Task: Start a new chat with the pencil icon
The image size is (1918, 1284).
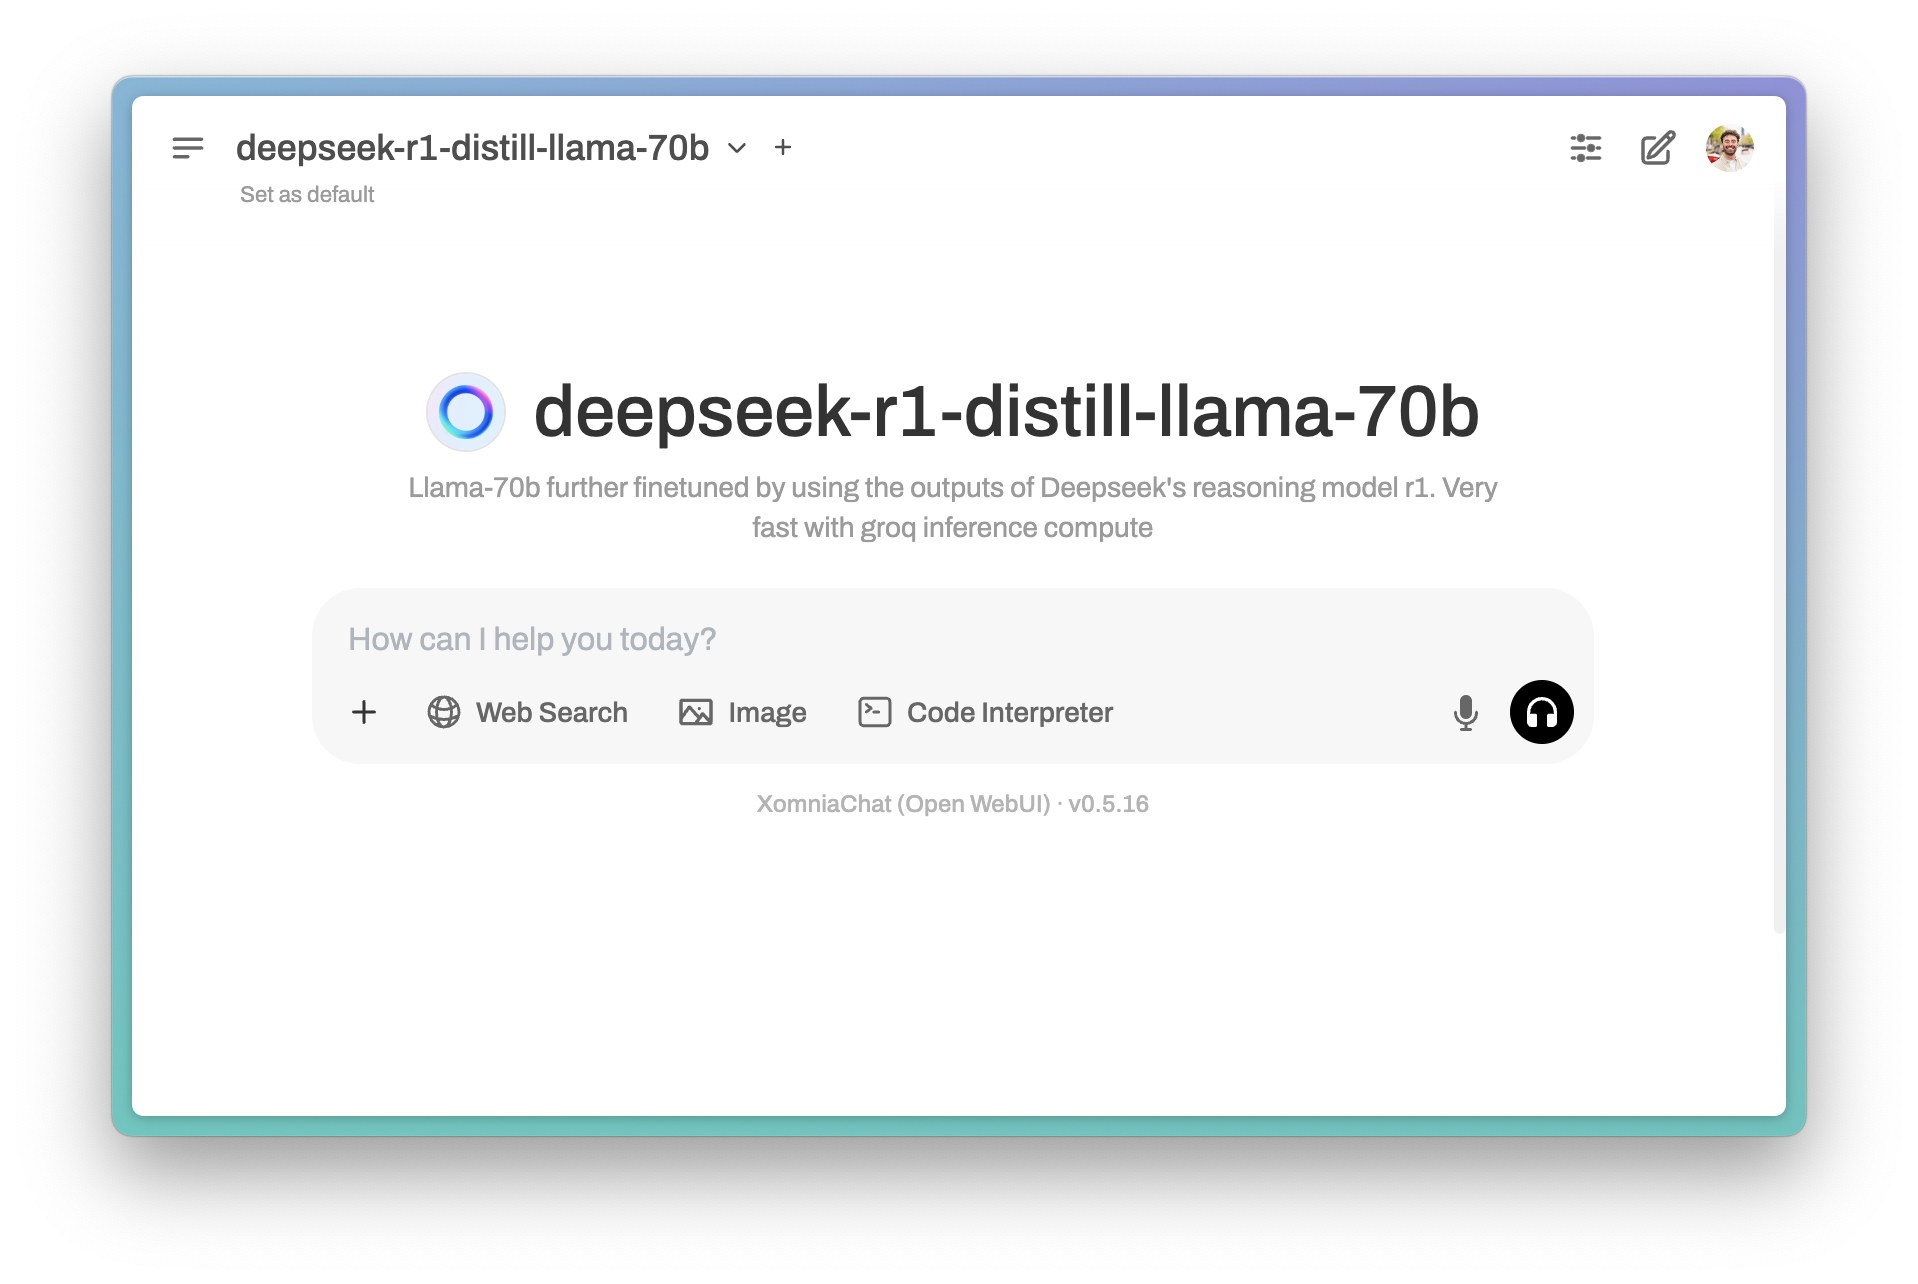Action: pos(1658,148)
